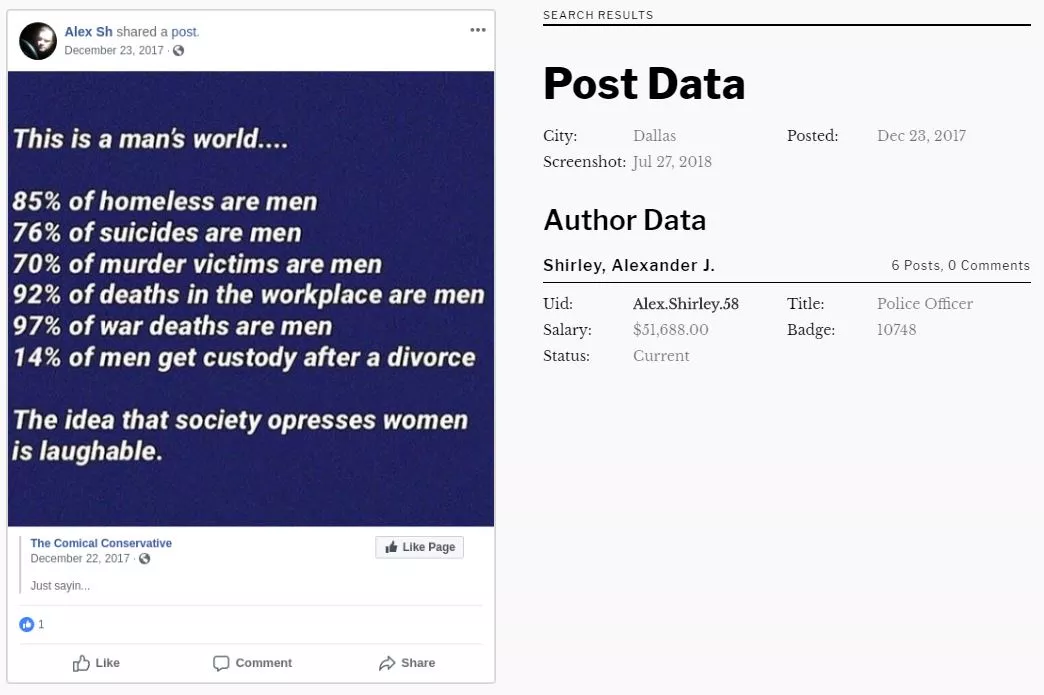Open Alex Sh profile picture
The height and width of the screenshot is (695, 1044).
click(x=38, y=41)
